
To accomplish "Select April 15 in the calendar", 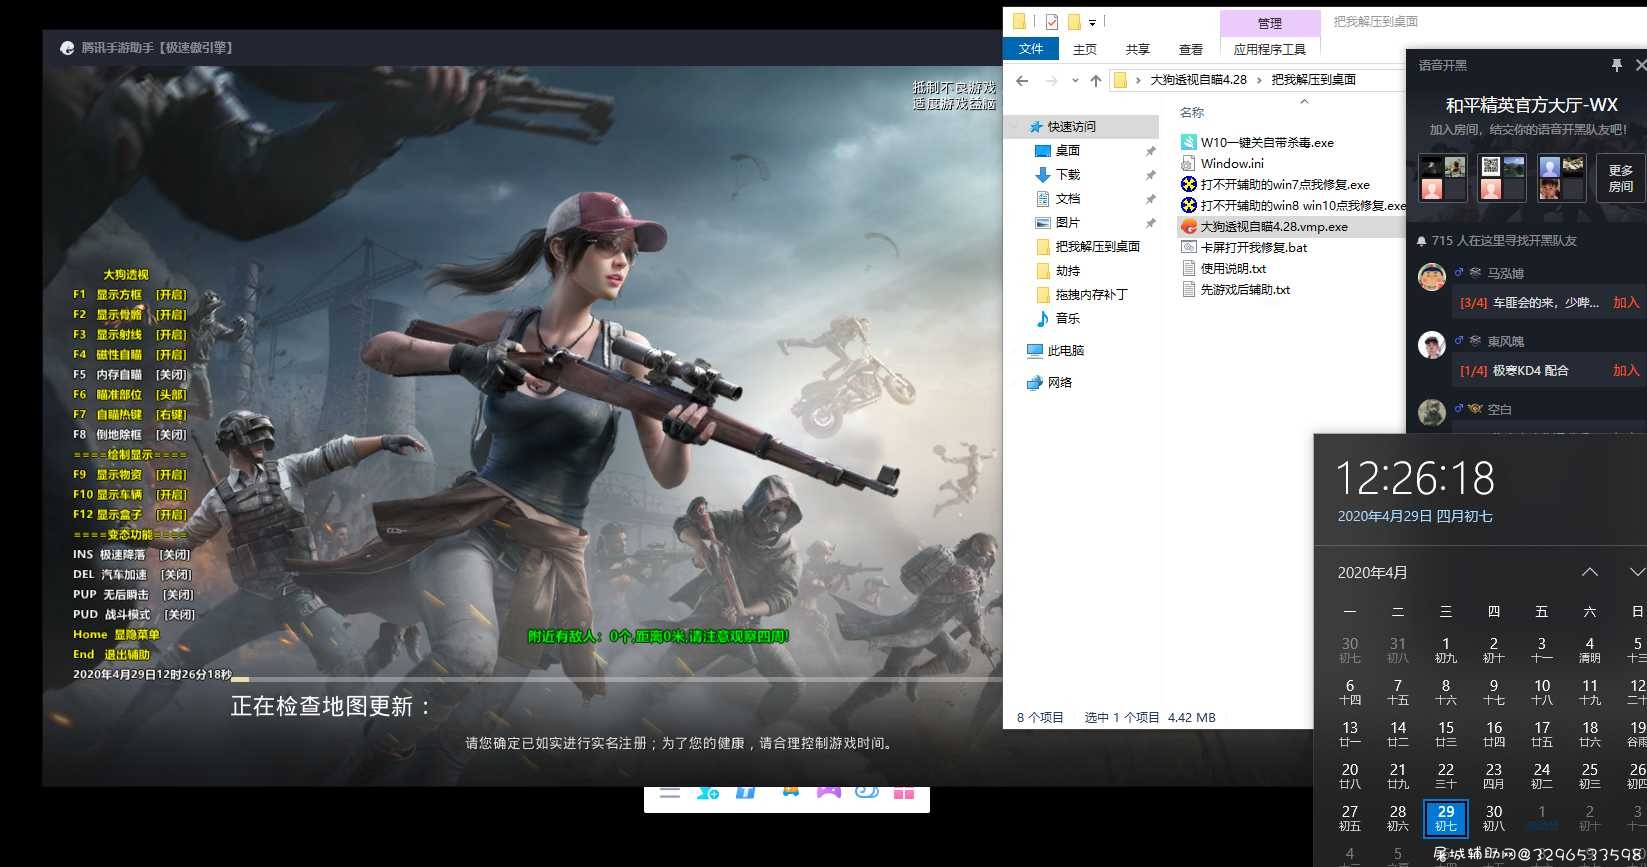I will (1446, 734).
